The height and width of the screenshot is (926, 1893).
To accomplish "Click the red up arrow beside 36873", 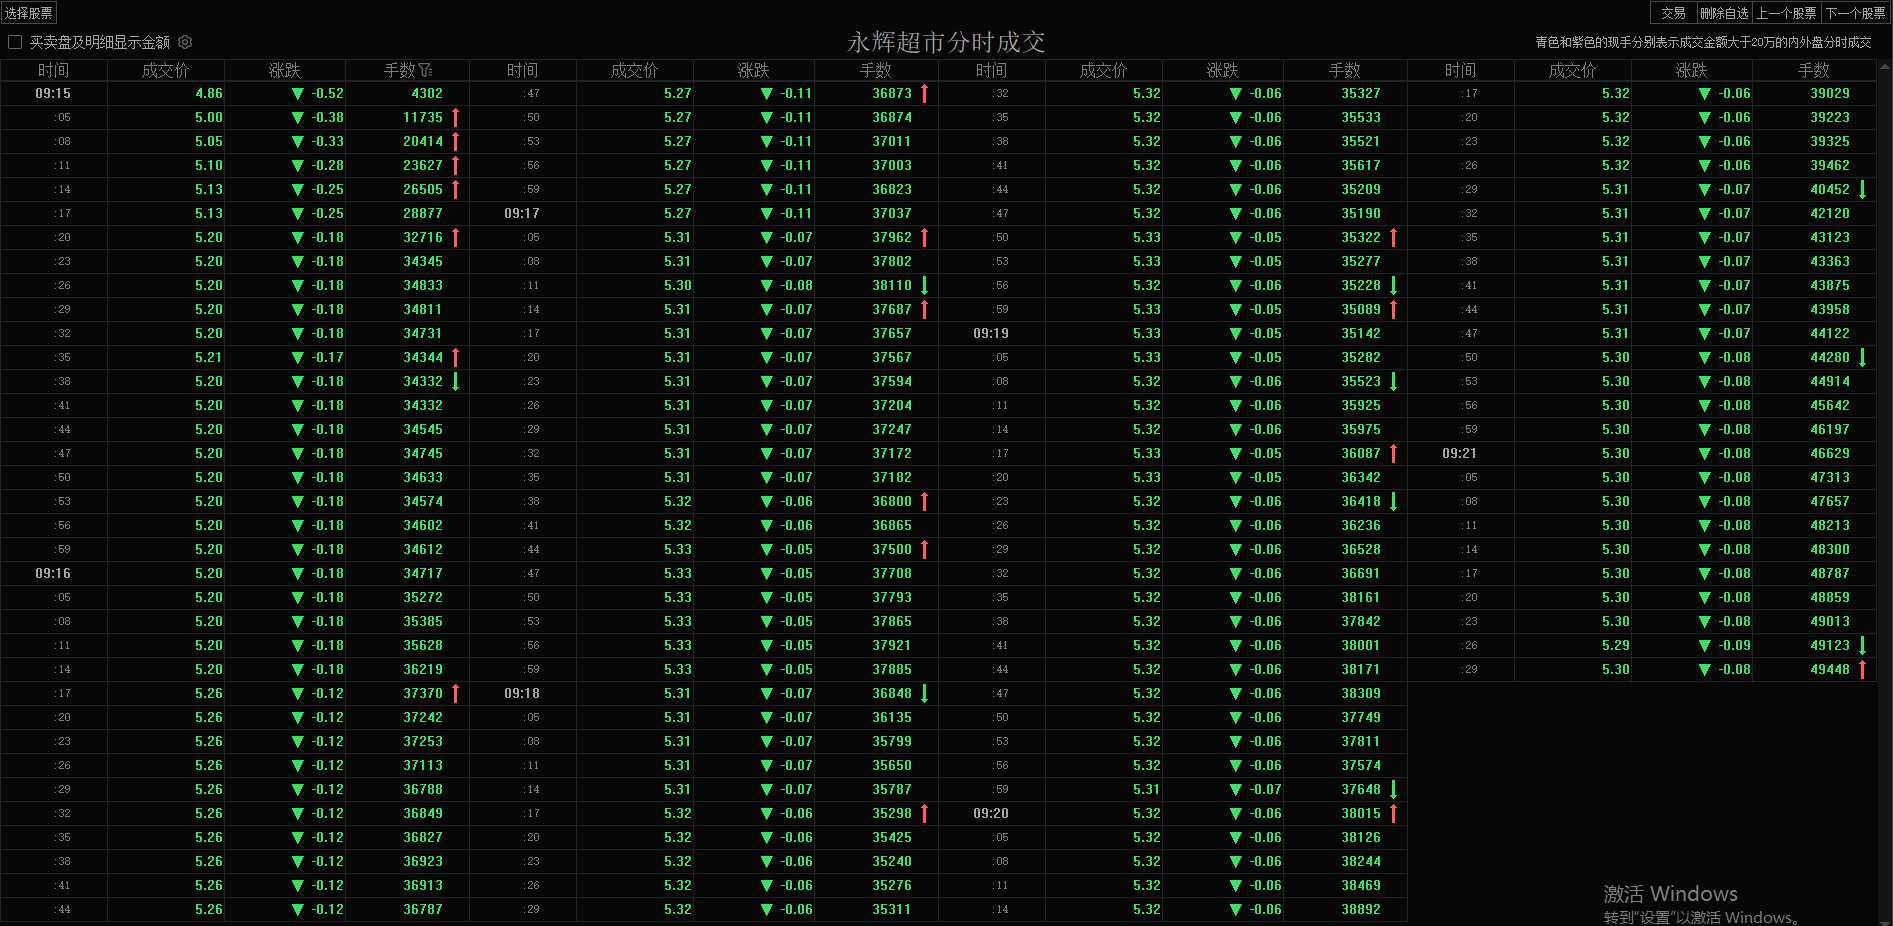I will [924, 93].
